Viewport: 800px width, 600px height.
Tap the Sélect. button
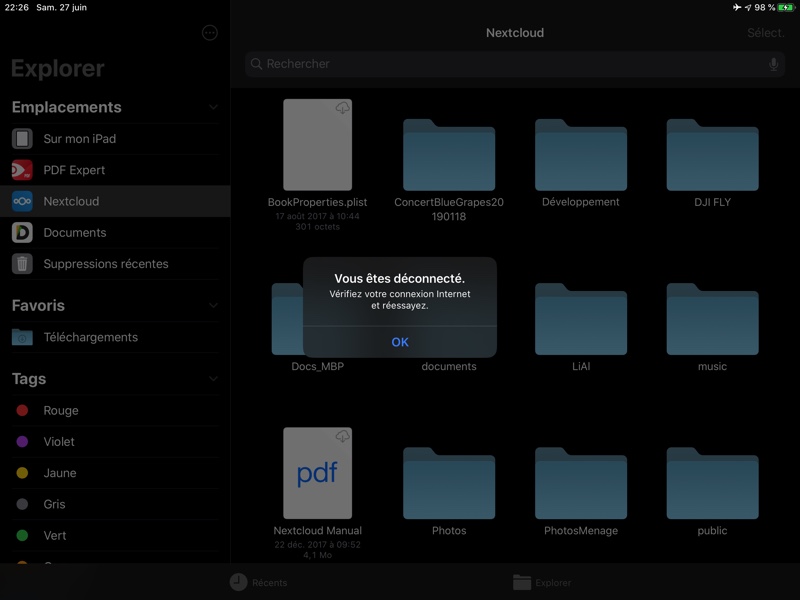coord(764,33)
